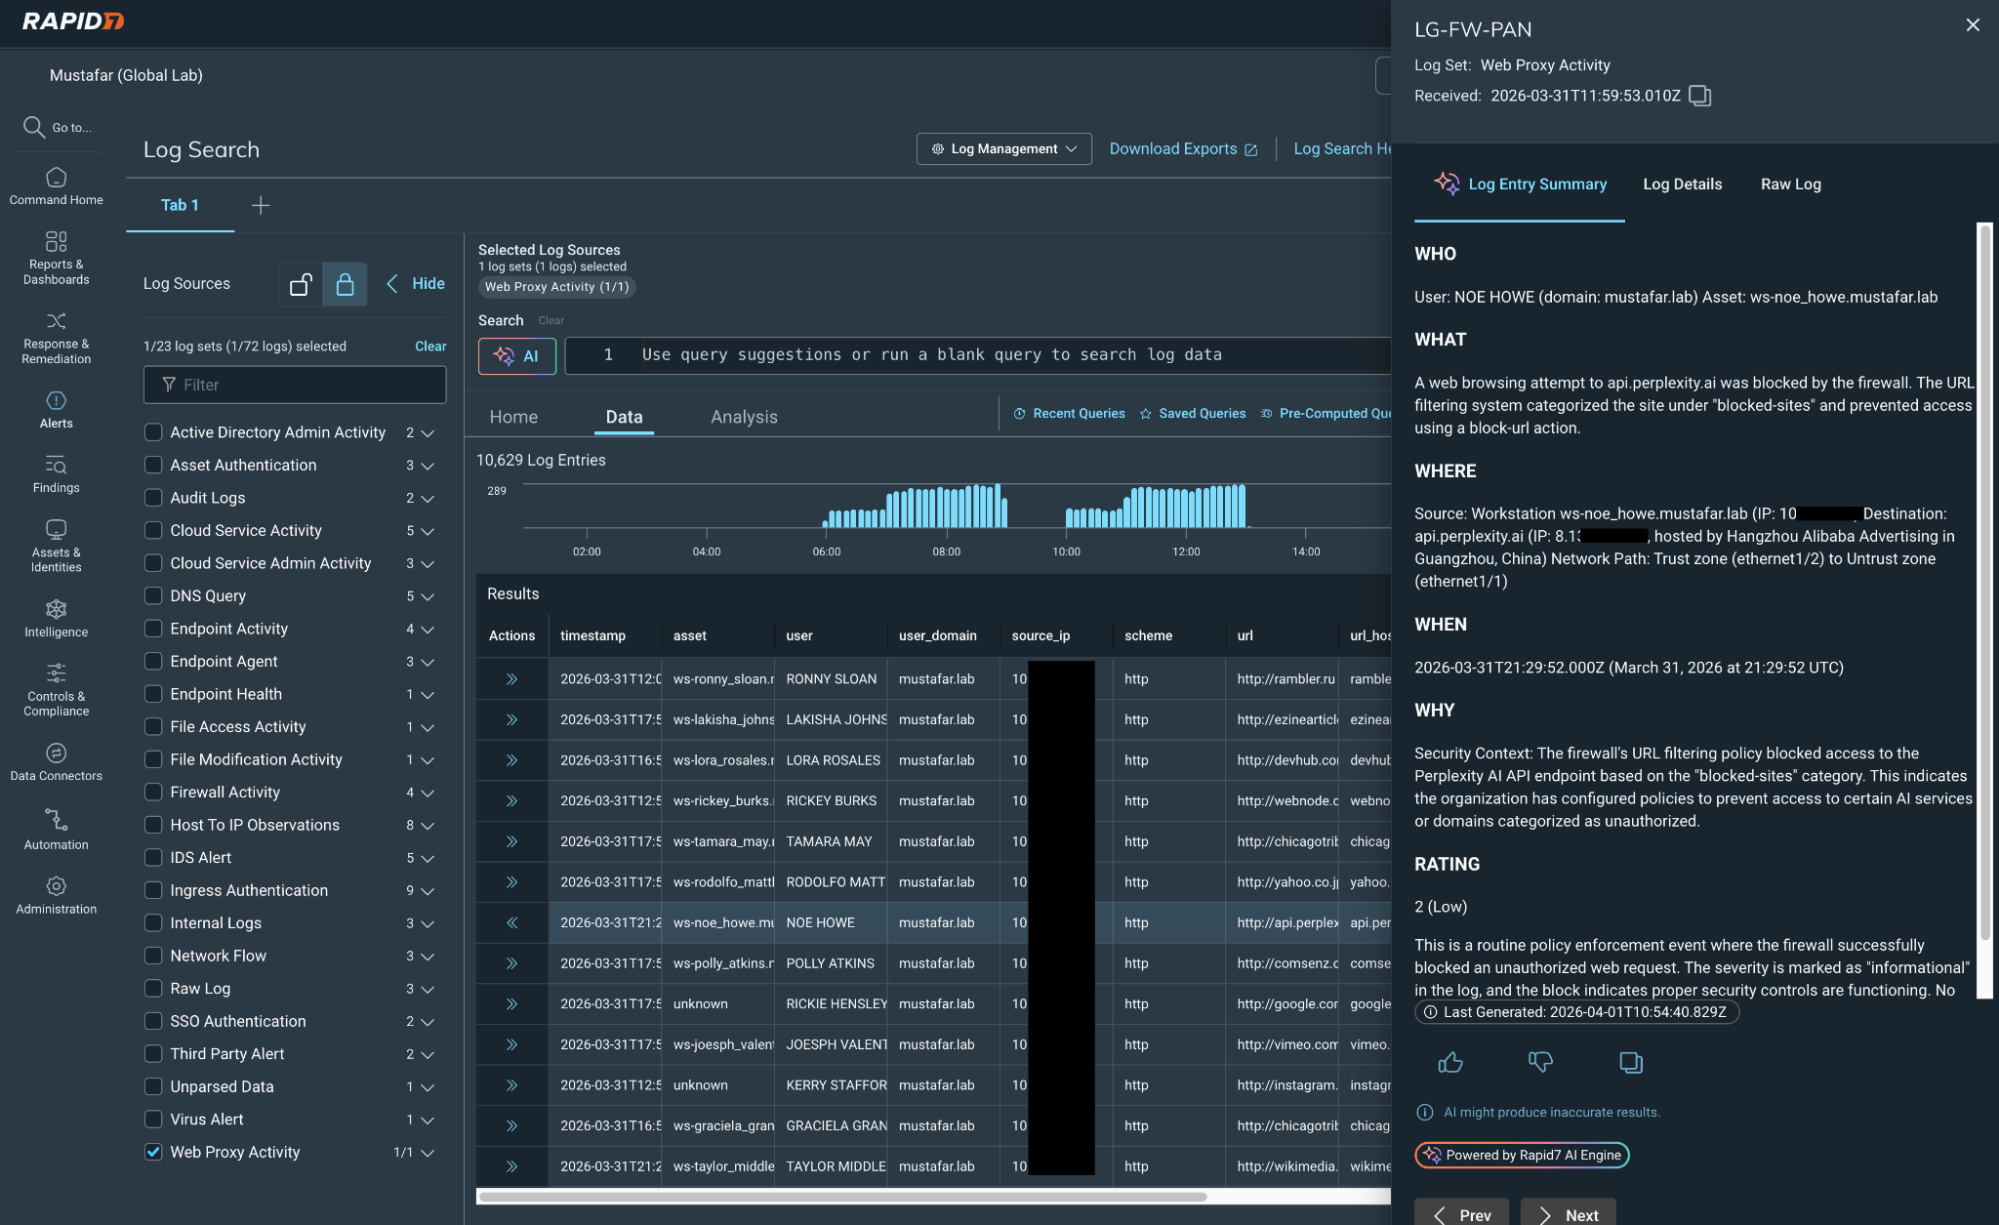Click Next in the log entry panel

pyautogui.click(x=1567, y=1215)
